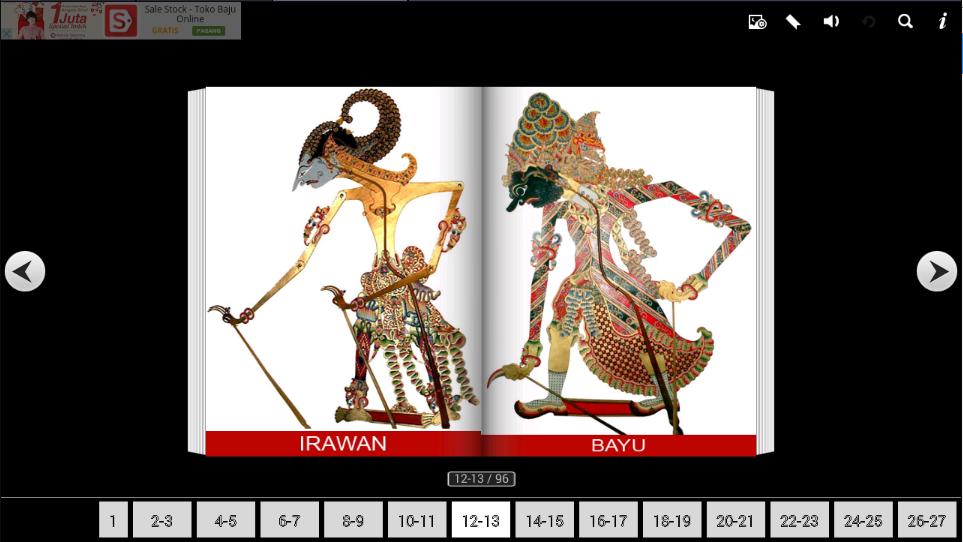Jump to pages 6-7 tab
This screenshot has height=542, width=963.
289,521
